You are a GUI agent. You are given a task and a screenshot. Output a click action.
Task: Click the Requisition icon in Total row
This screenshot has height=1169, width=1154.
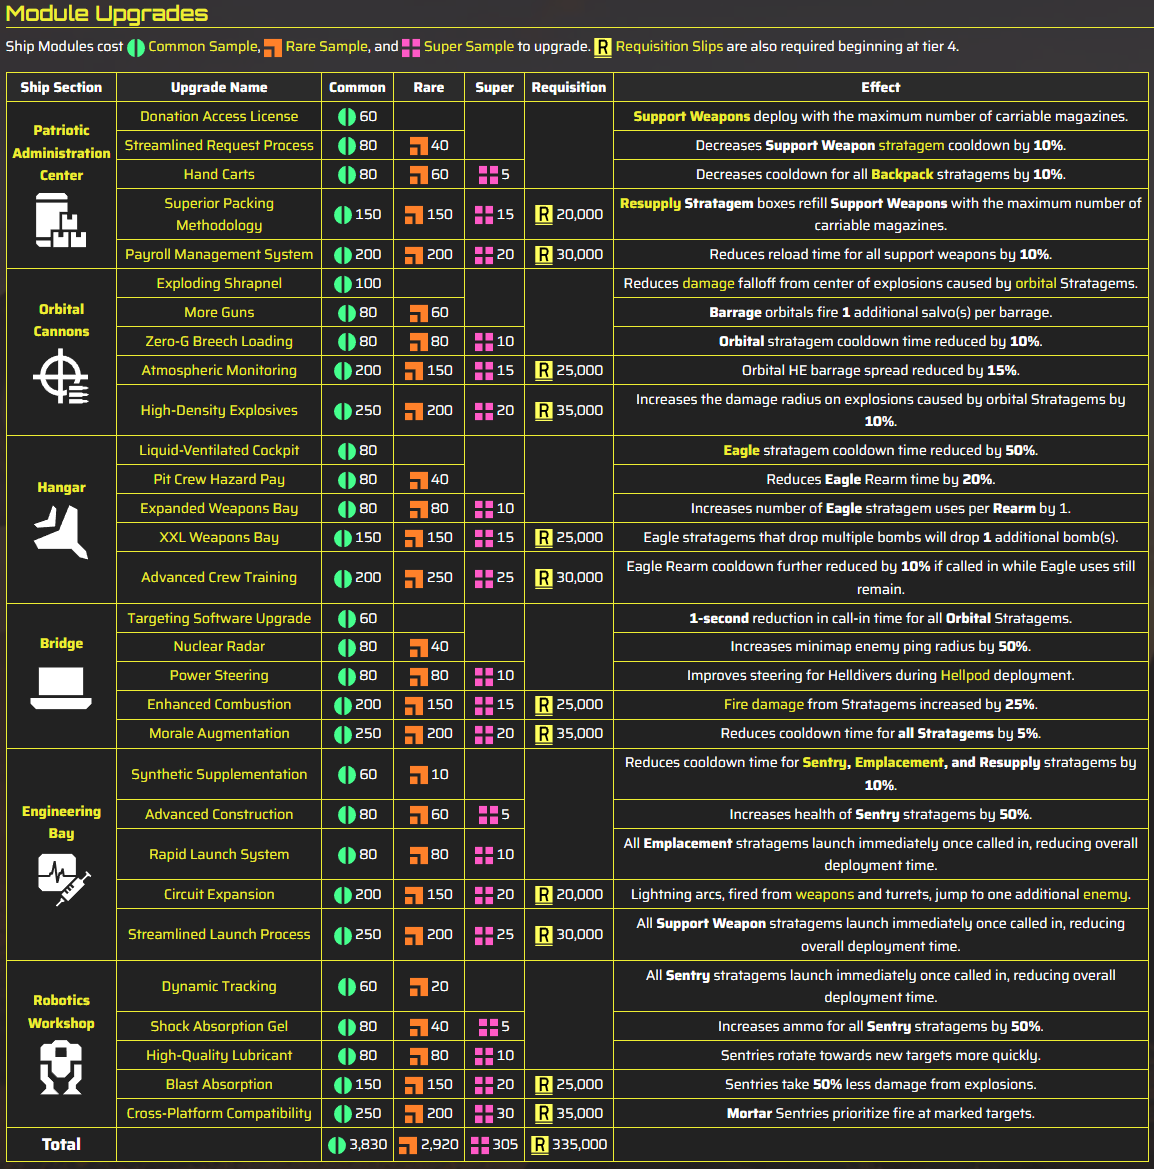(x=540, y=1144)
